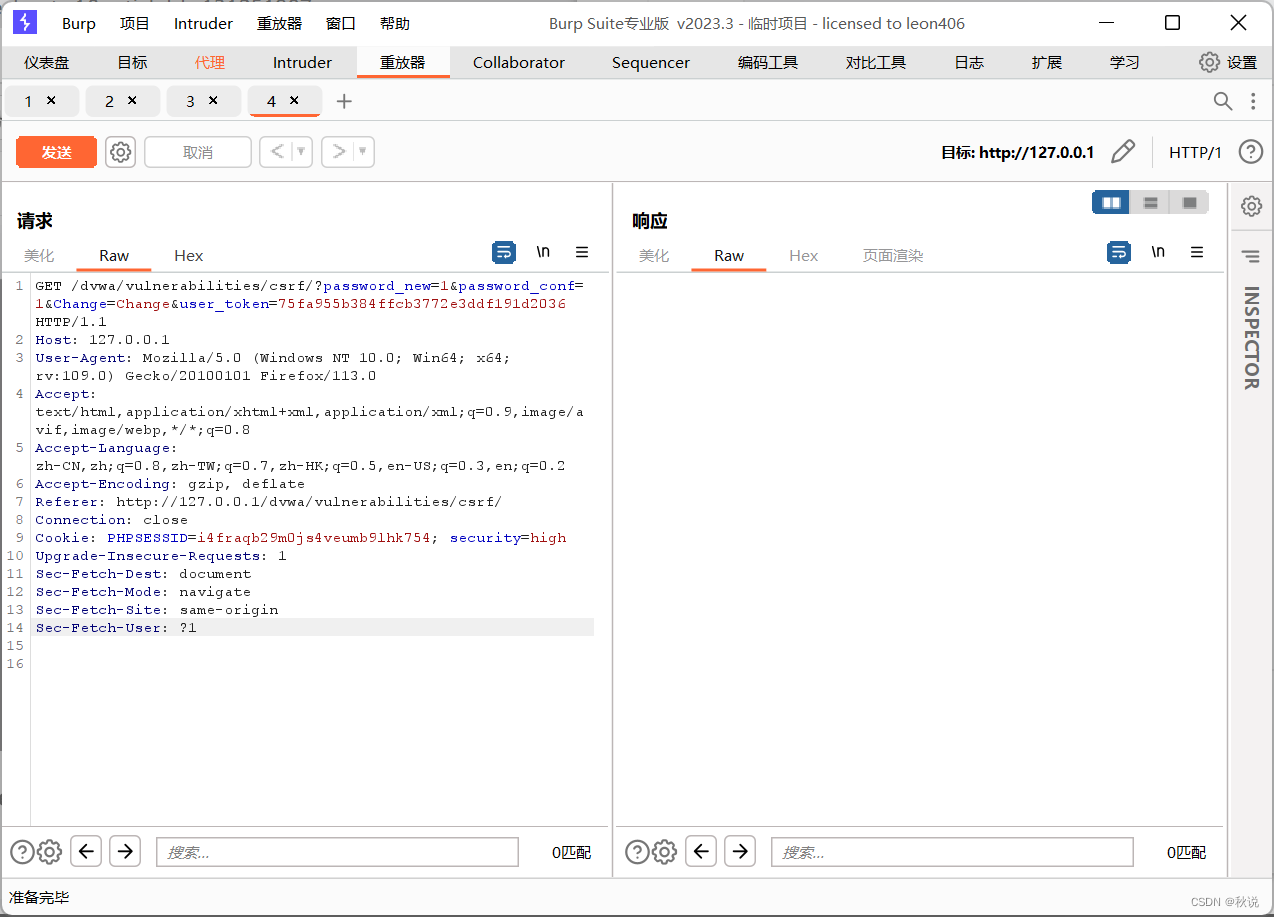The height and width of the screenshot is (917, 1274).
Task: Open request search help icon
Action: click(22, 852)
